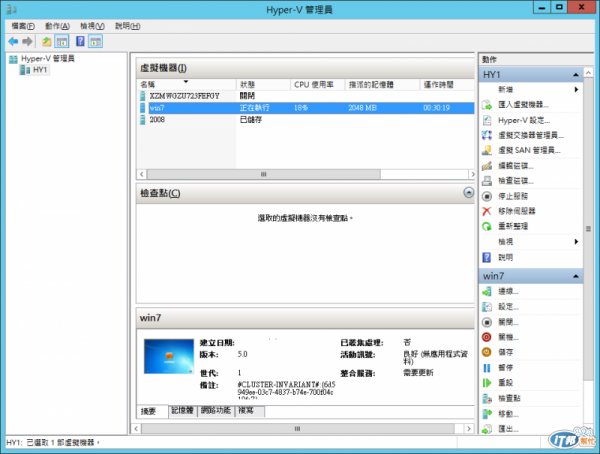600x454 pixels.
Task: Open the 檔案(F) menu
Action: click(x=23, y=26)
